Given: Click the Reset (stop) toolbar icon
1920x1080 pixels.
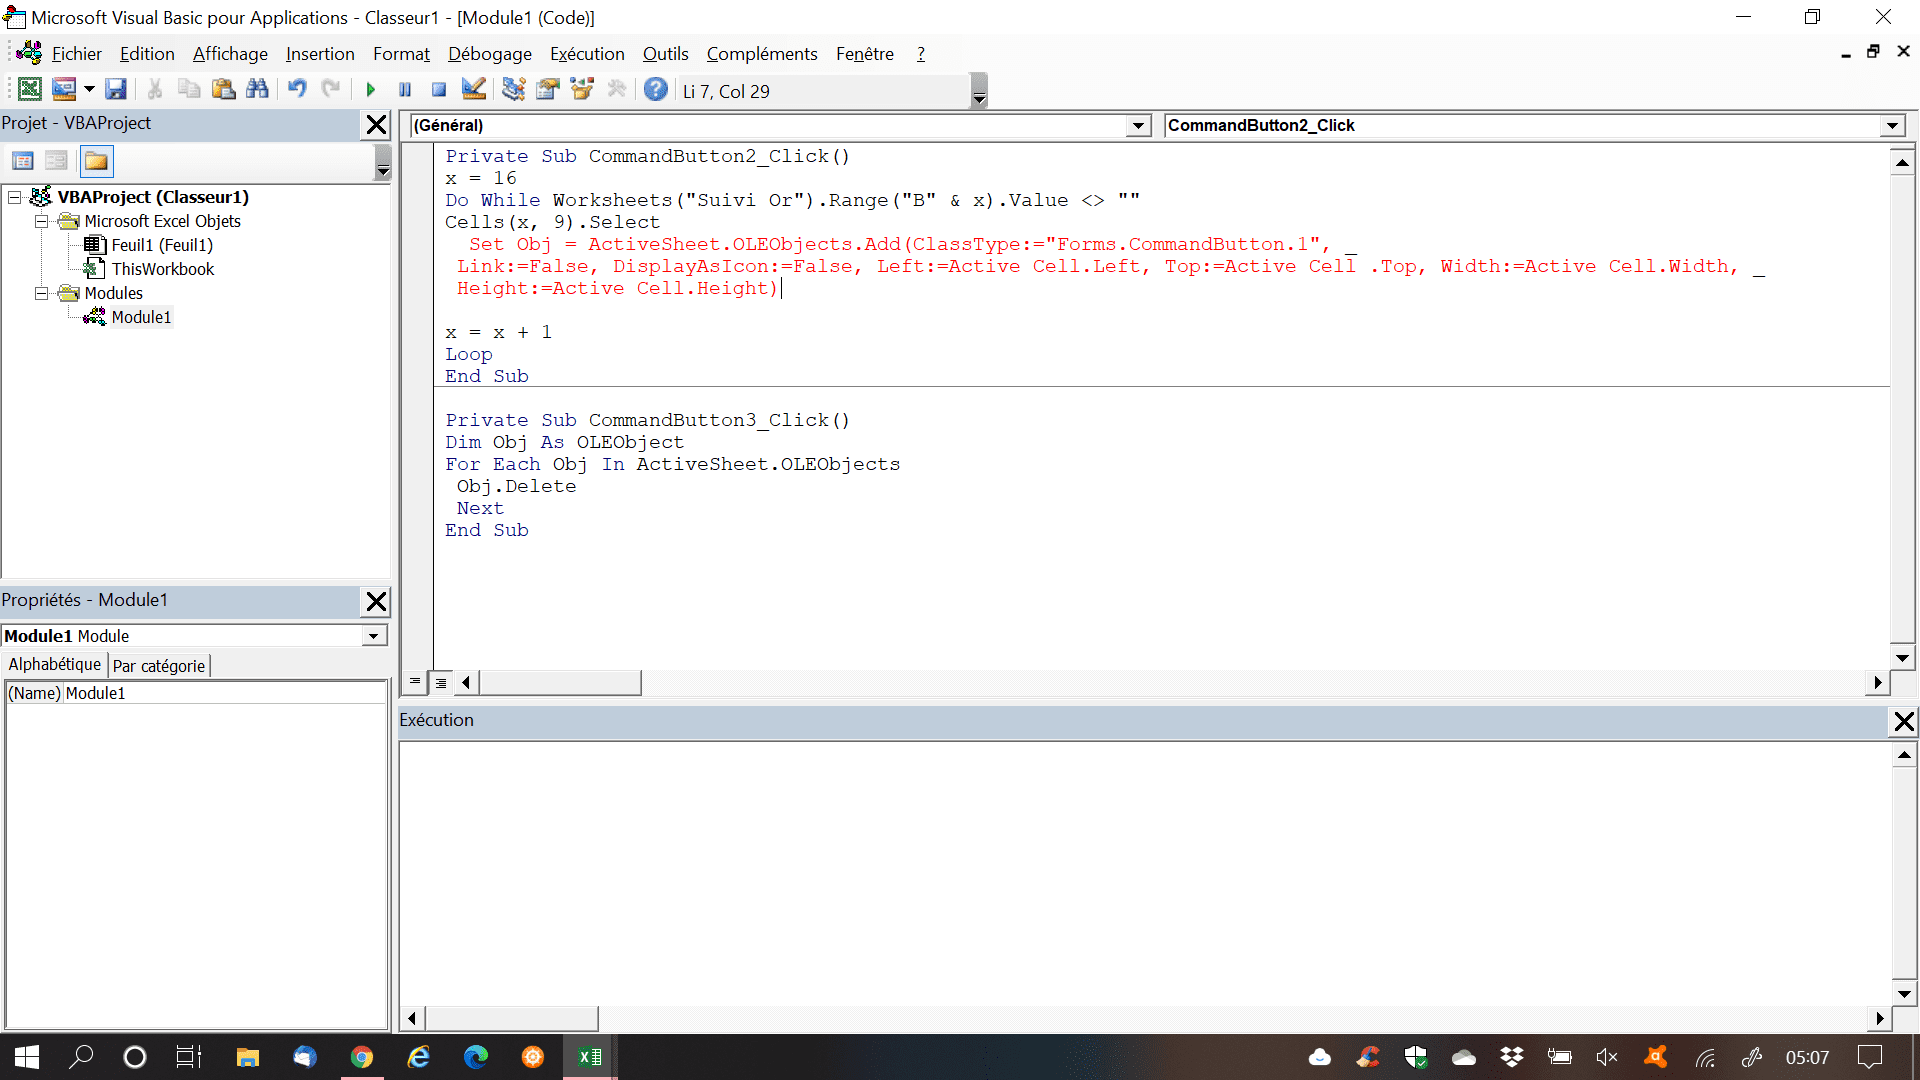Looking at the screenshot, I should point(438,90).
